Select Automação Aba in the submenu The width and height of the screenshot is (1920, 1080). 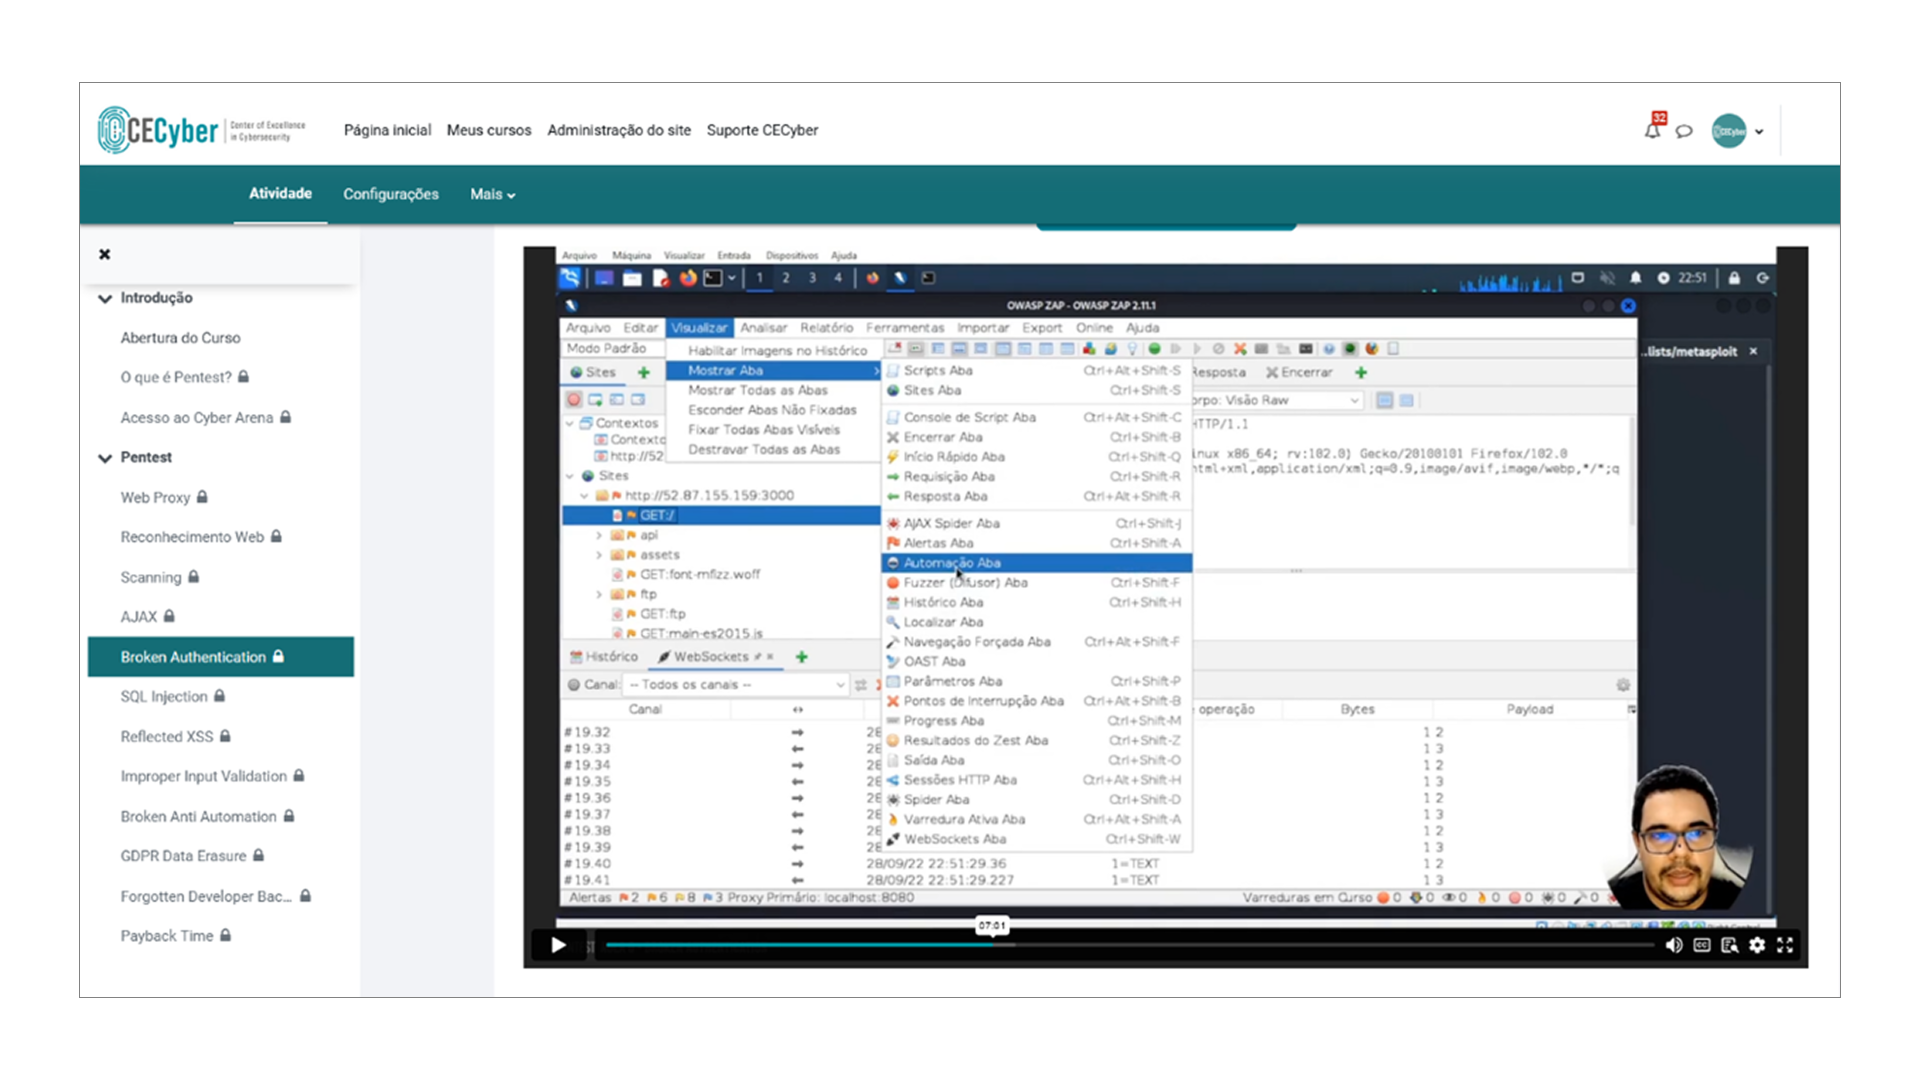click(1037, 563)
